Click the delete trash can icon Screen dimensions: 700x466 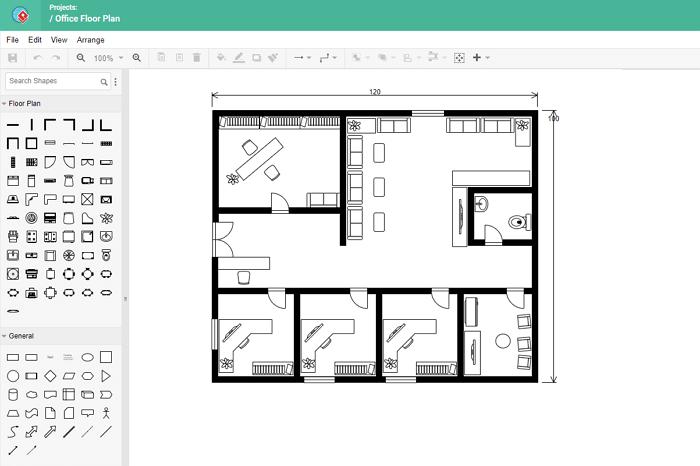(x=197, y=58)
